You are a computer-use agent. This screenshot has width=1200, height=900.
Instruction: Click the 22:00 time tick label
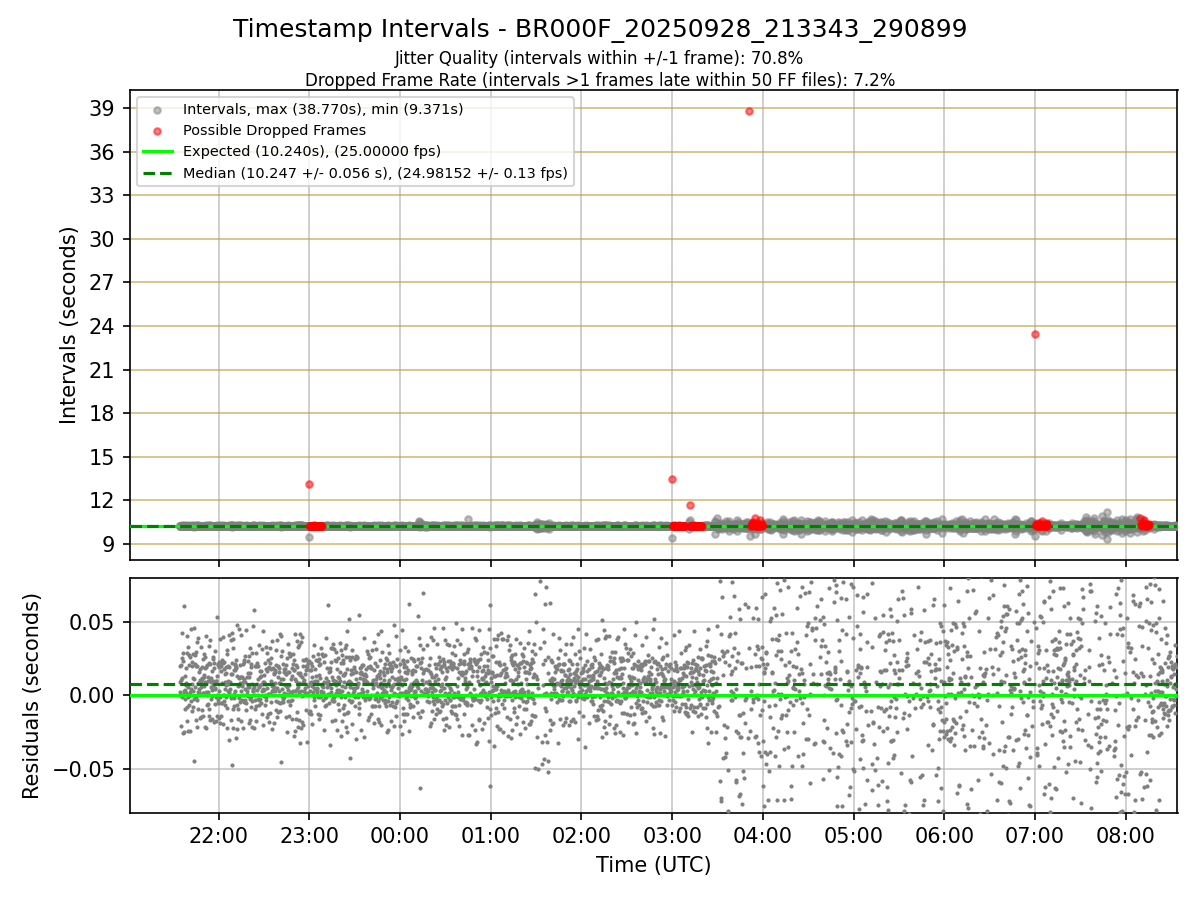[219, 836]
